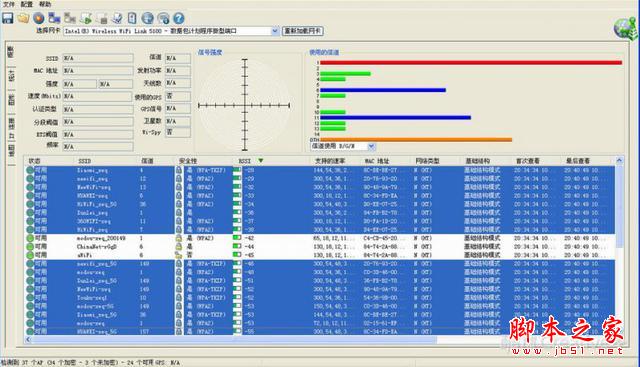Click the open lock icon in the aWiFi row
The width and height of the screenshot is (640, 367).
pos(179,255)
